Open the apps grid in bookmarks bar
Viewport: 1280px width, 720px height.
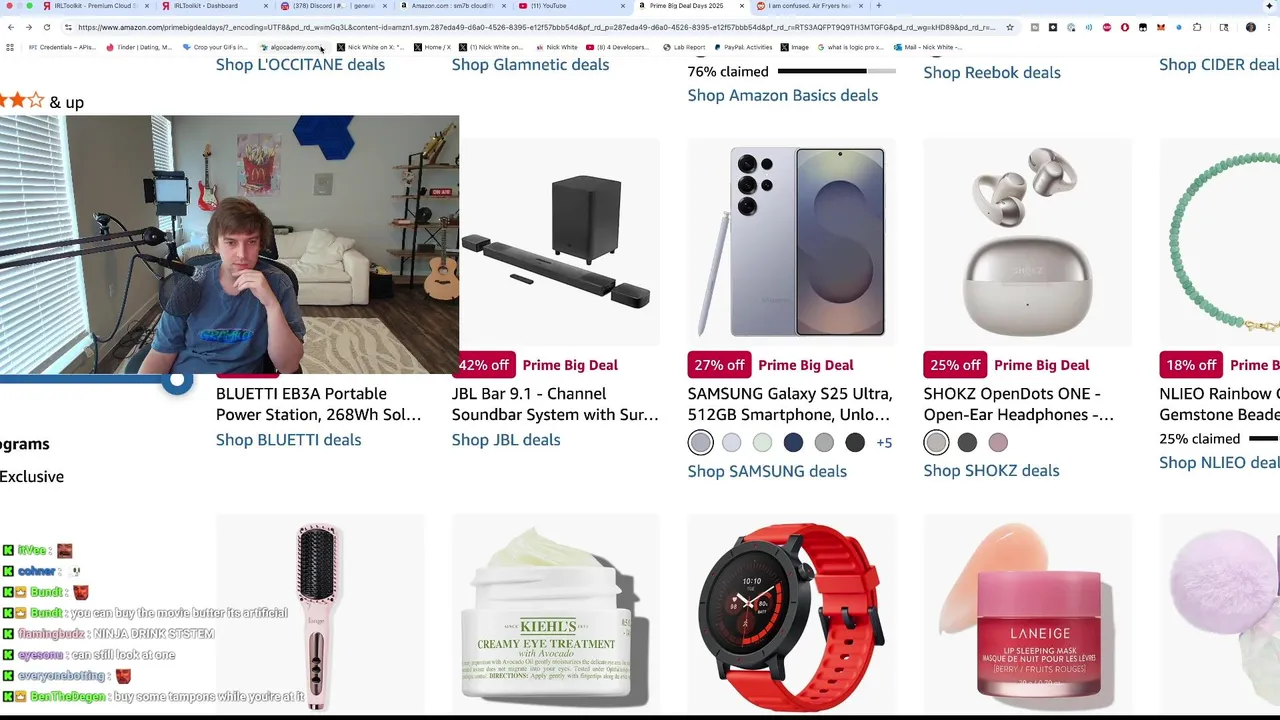10,47
